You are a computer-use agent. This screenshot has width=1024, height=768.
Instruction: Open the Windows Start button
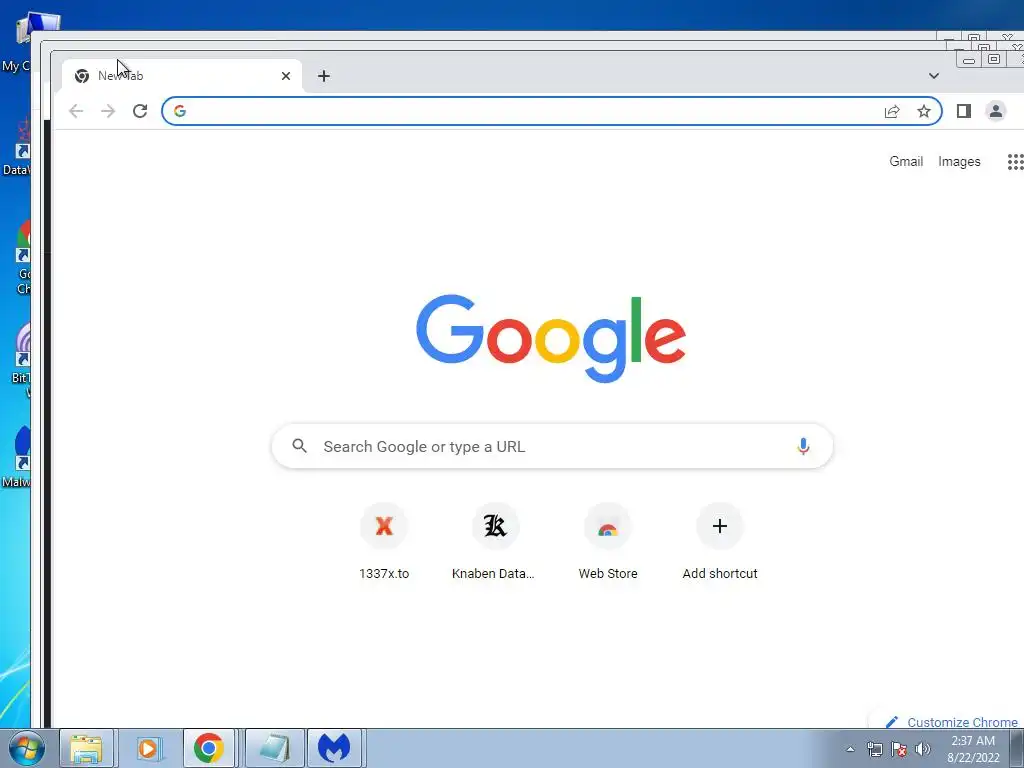click(26, 748)
